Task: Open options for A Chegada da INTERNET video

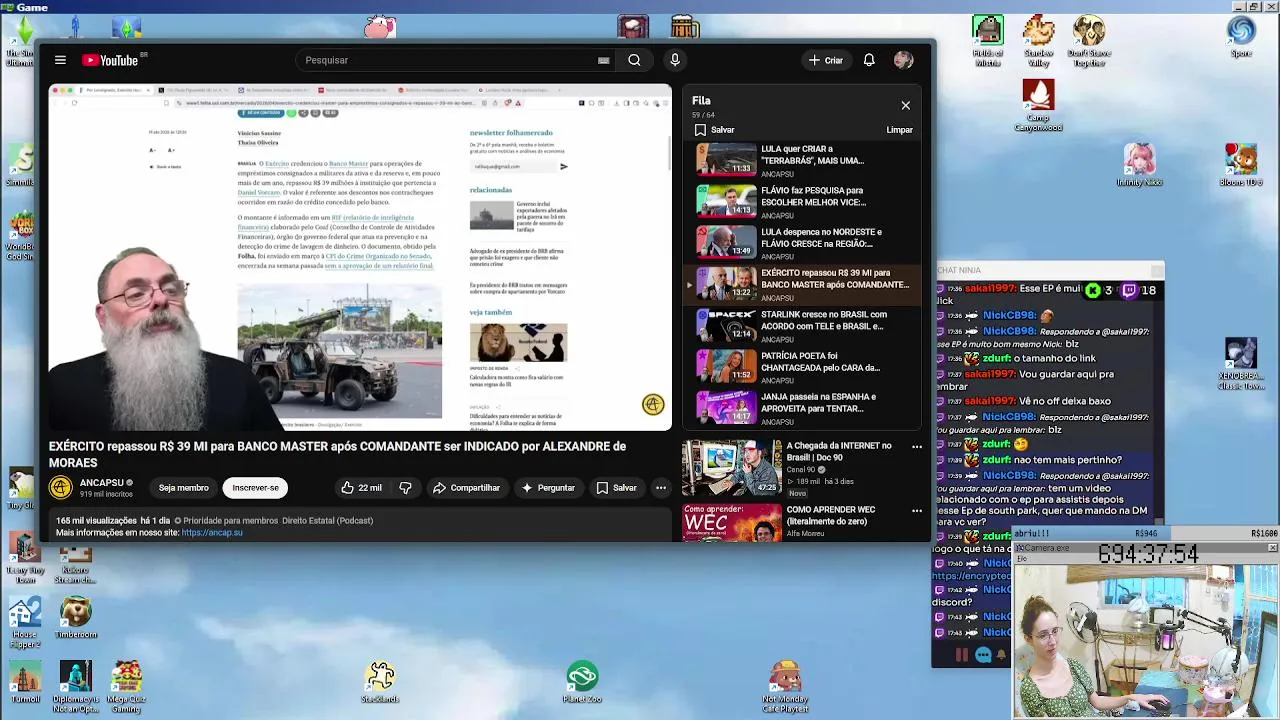Action: [x=917, y=447]
